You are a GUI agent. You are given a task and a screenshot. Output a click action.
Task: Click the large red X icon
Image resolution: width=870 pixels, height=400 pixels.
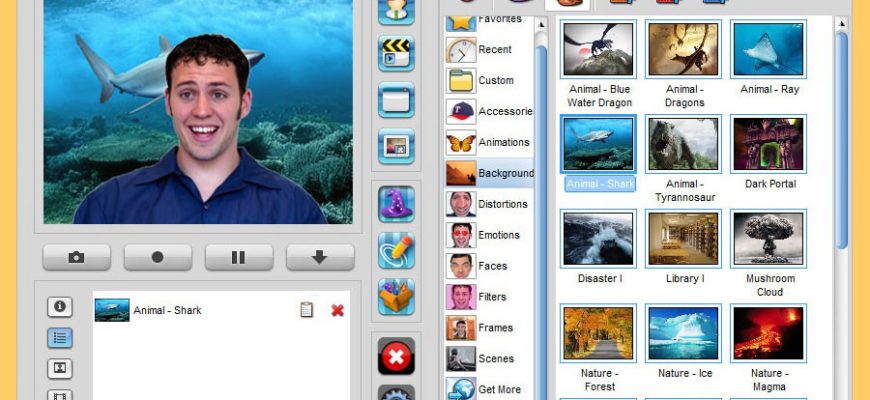point(396,356)
